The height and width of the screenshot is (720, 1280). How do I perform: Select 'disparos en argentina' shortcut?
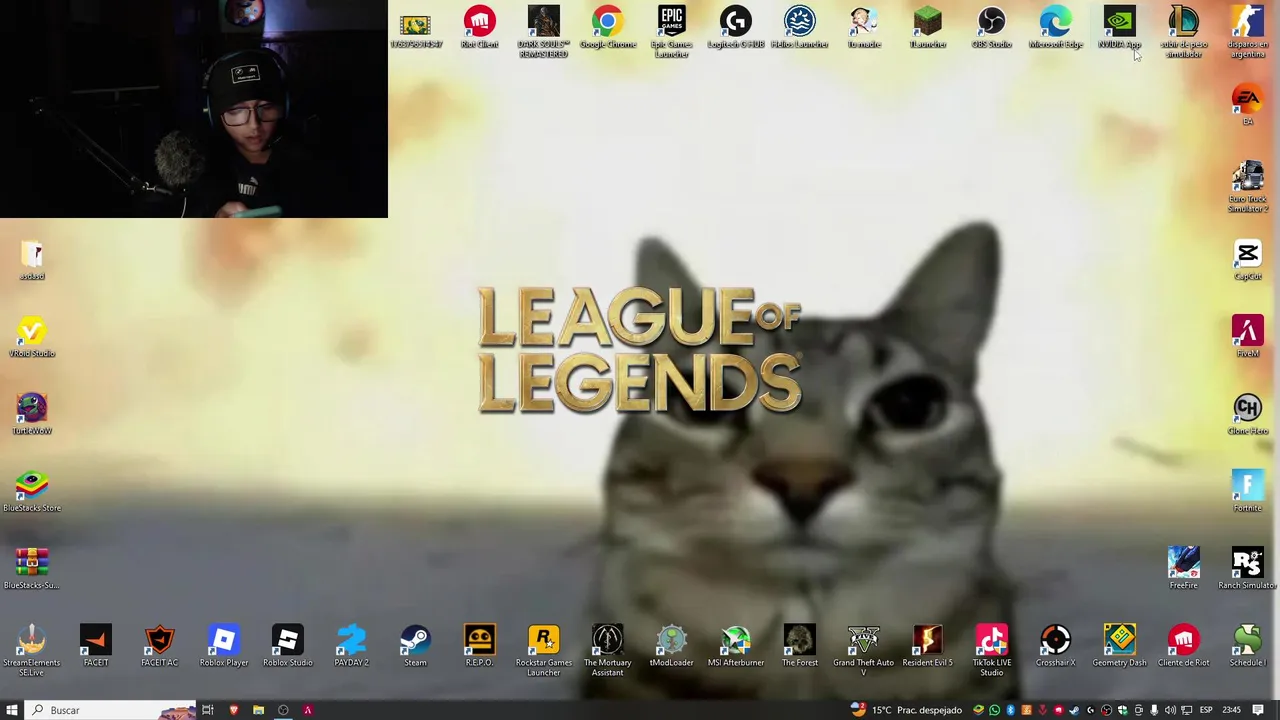(x=1247, y=31)
